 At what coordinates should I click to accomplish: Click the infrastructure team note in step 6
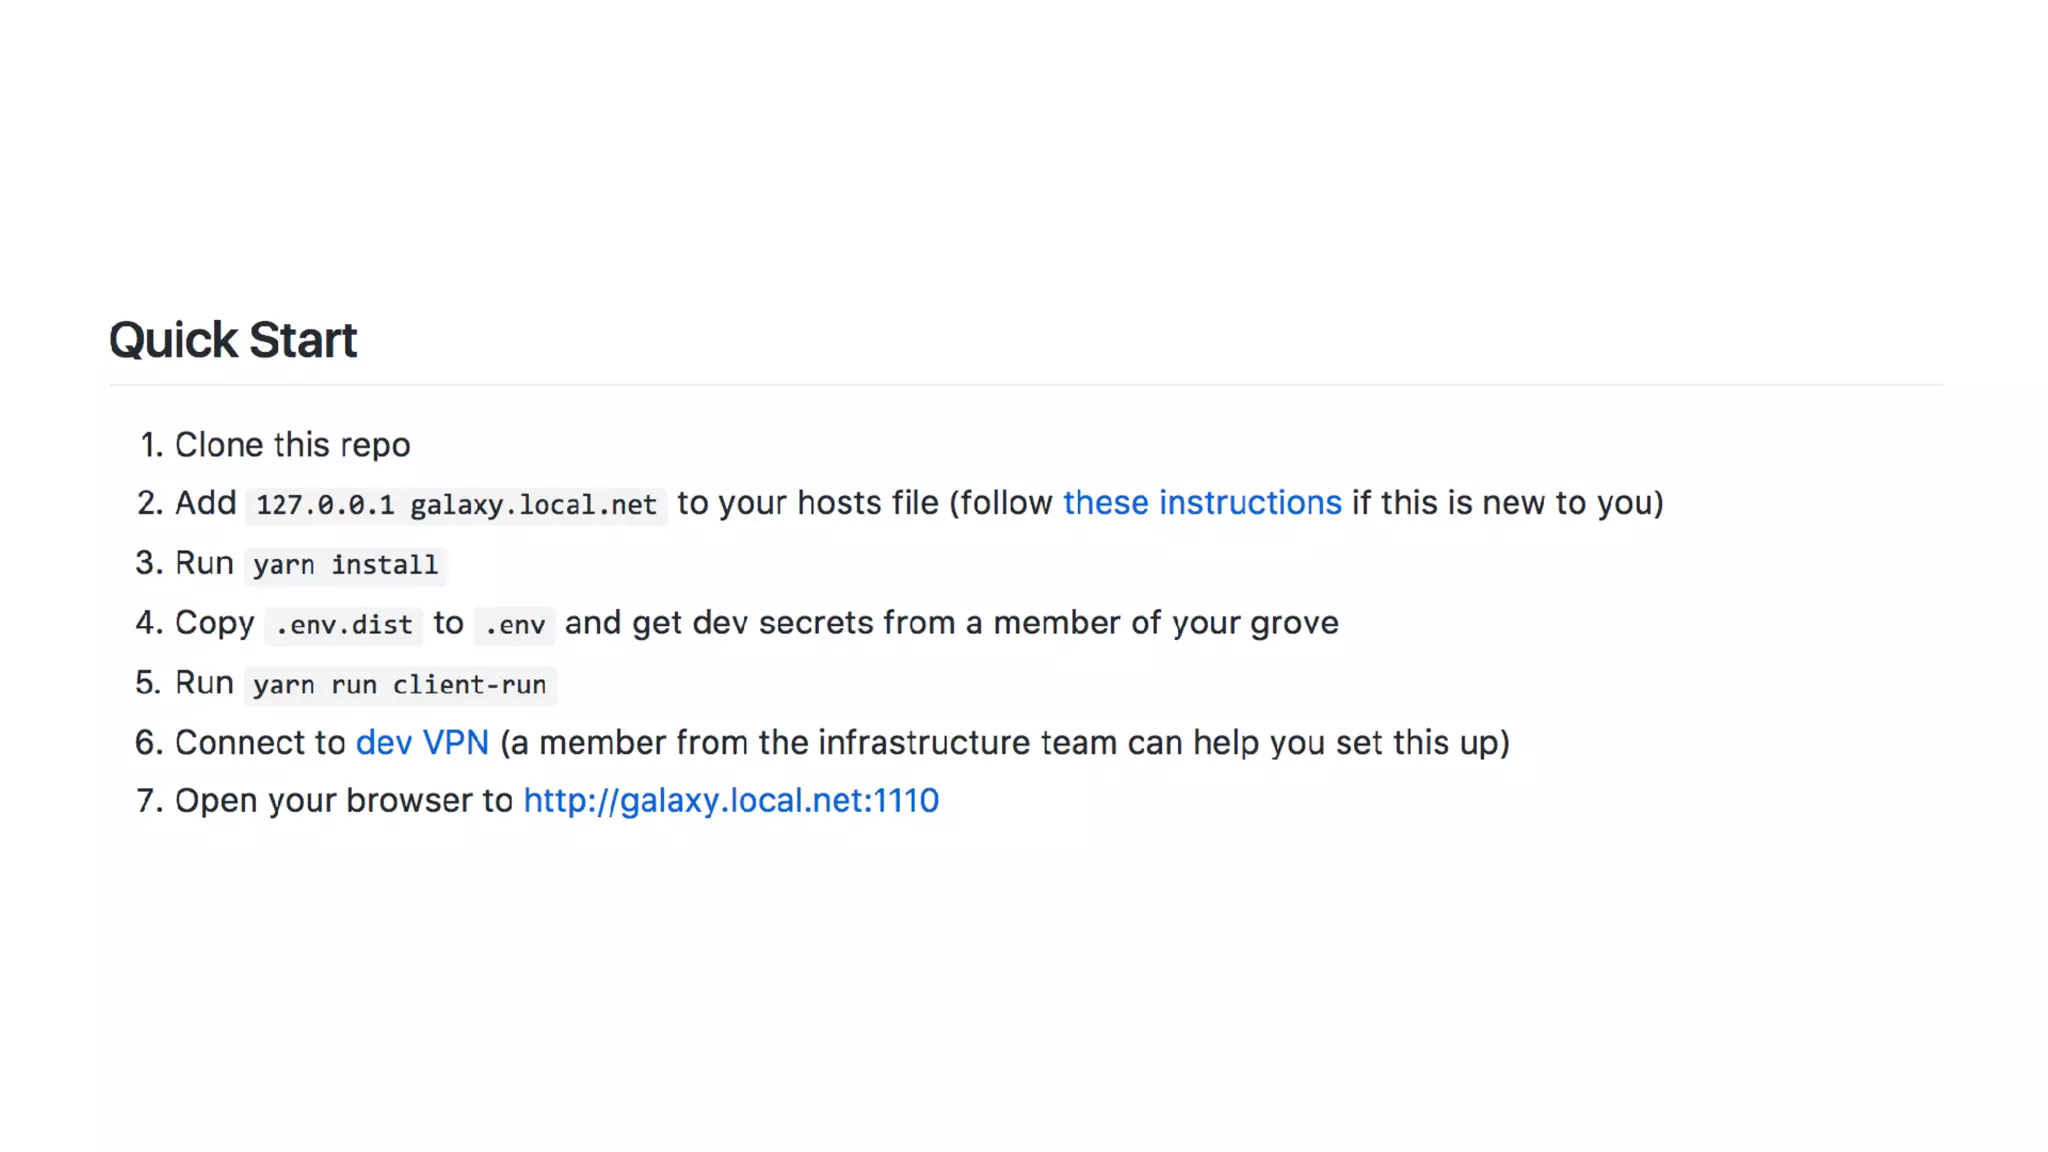[x=1004, y=743]
